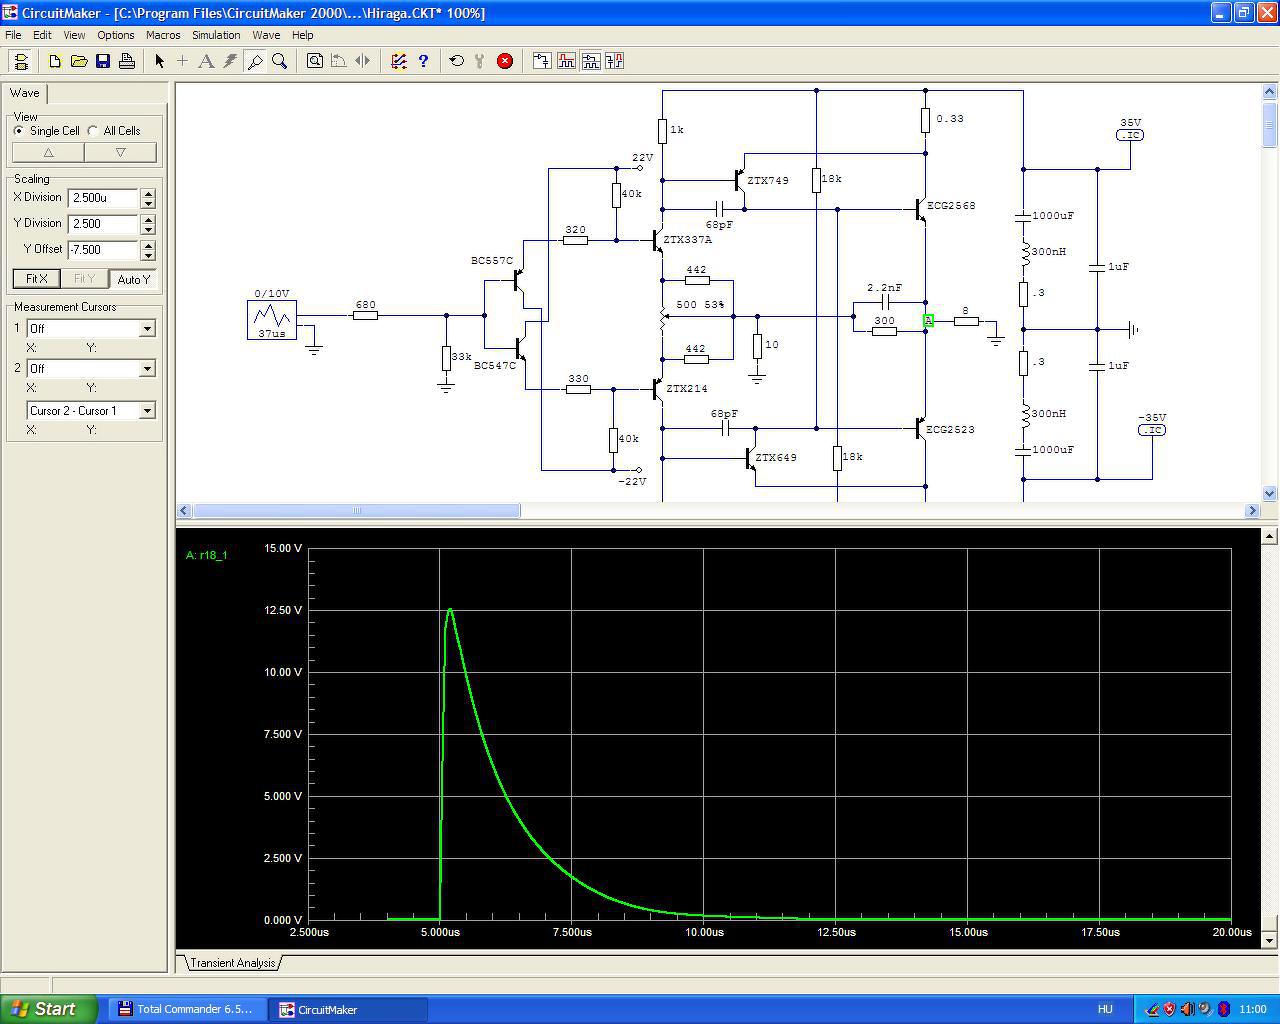
Task: Open the Cursor 2 measurement dropdown
Action: [147, 369]
